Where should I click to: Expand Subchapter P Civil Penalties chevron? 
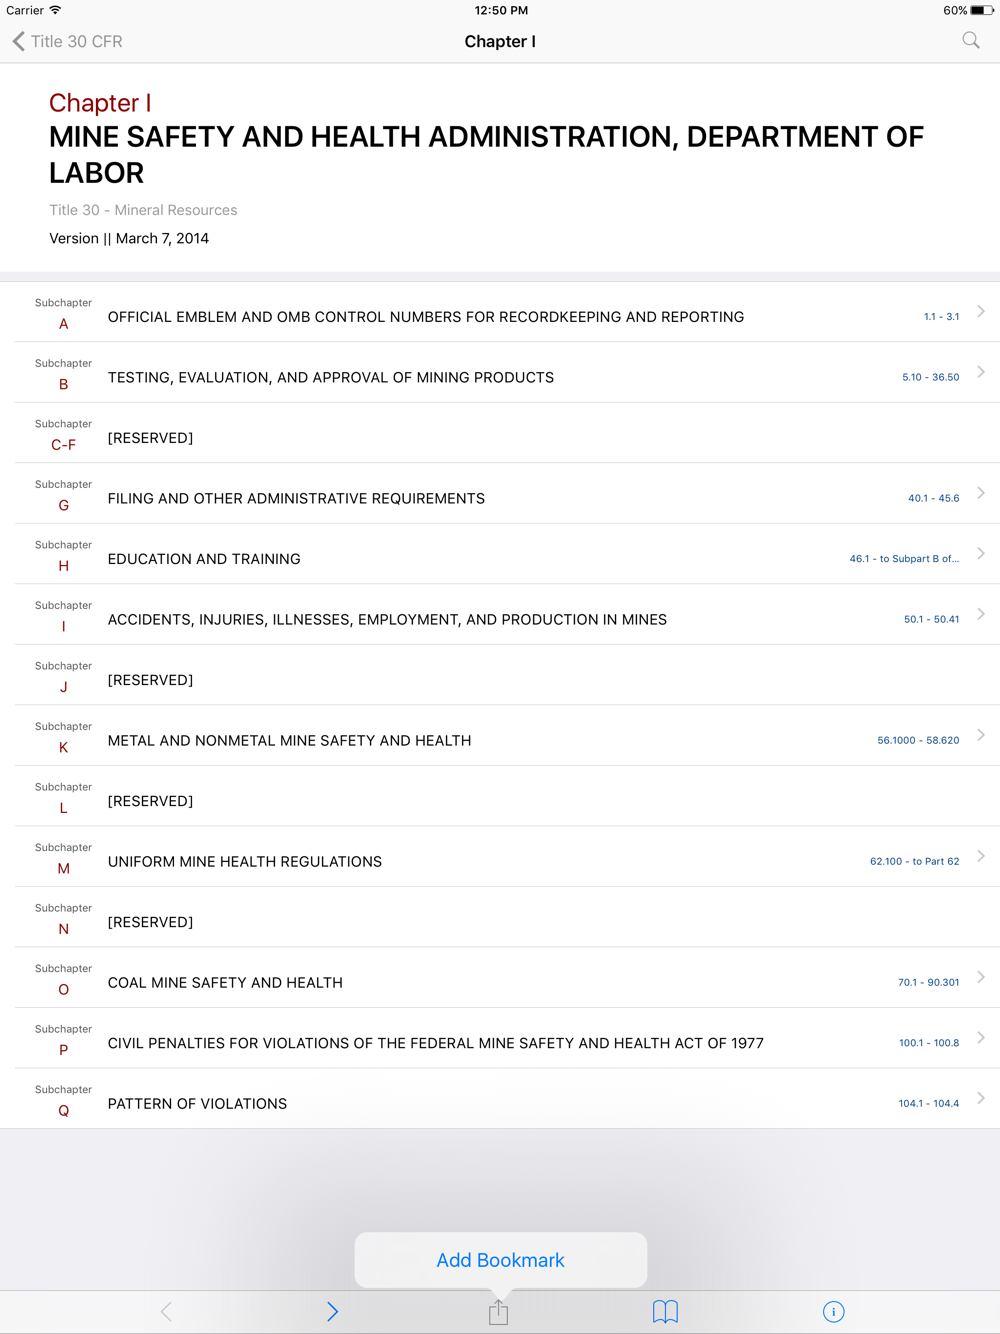pyautogui.click(x=981, y=1037)
